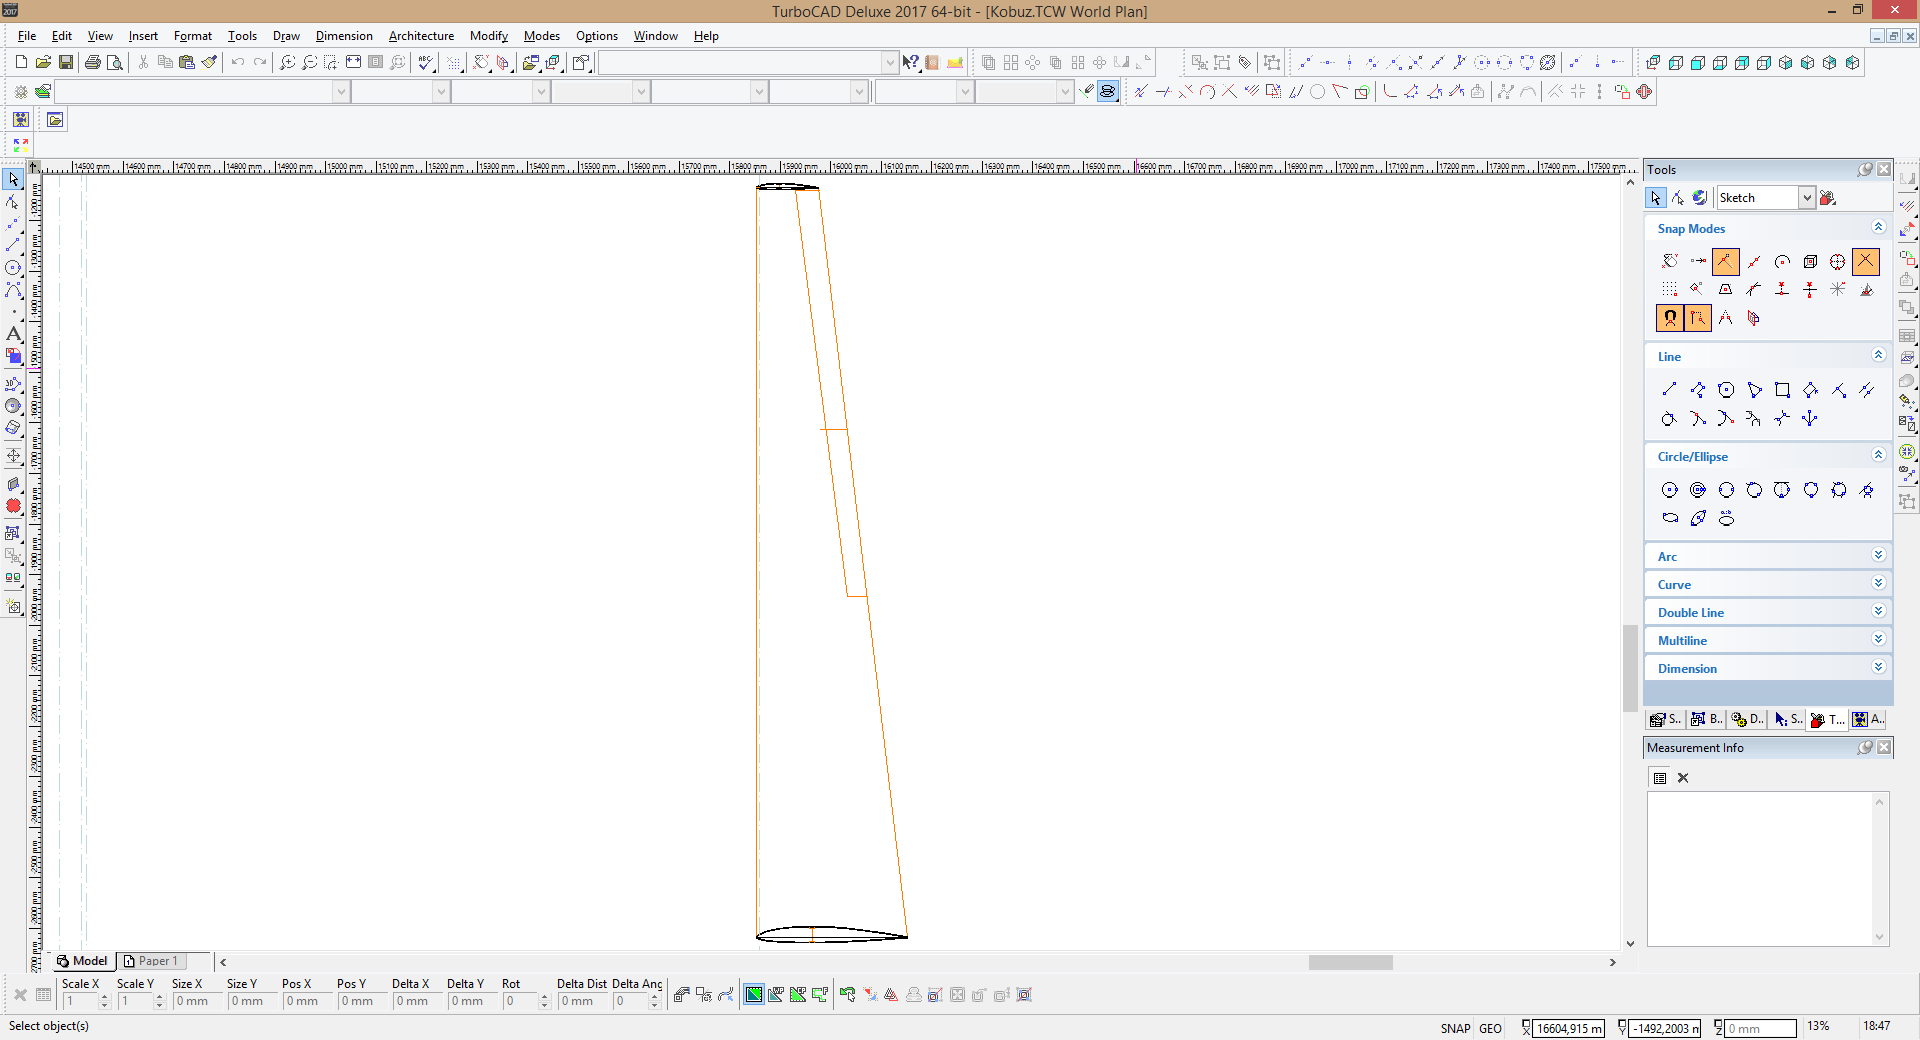Click the spell check ABC icon

point(427,62)
